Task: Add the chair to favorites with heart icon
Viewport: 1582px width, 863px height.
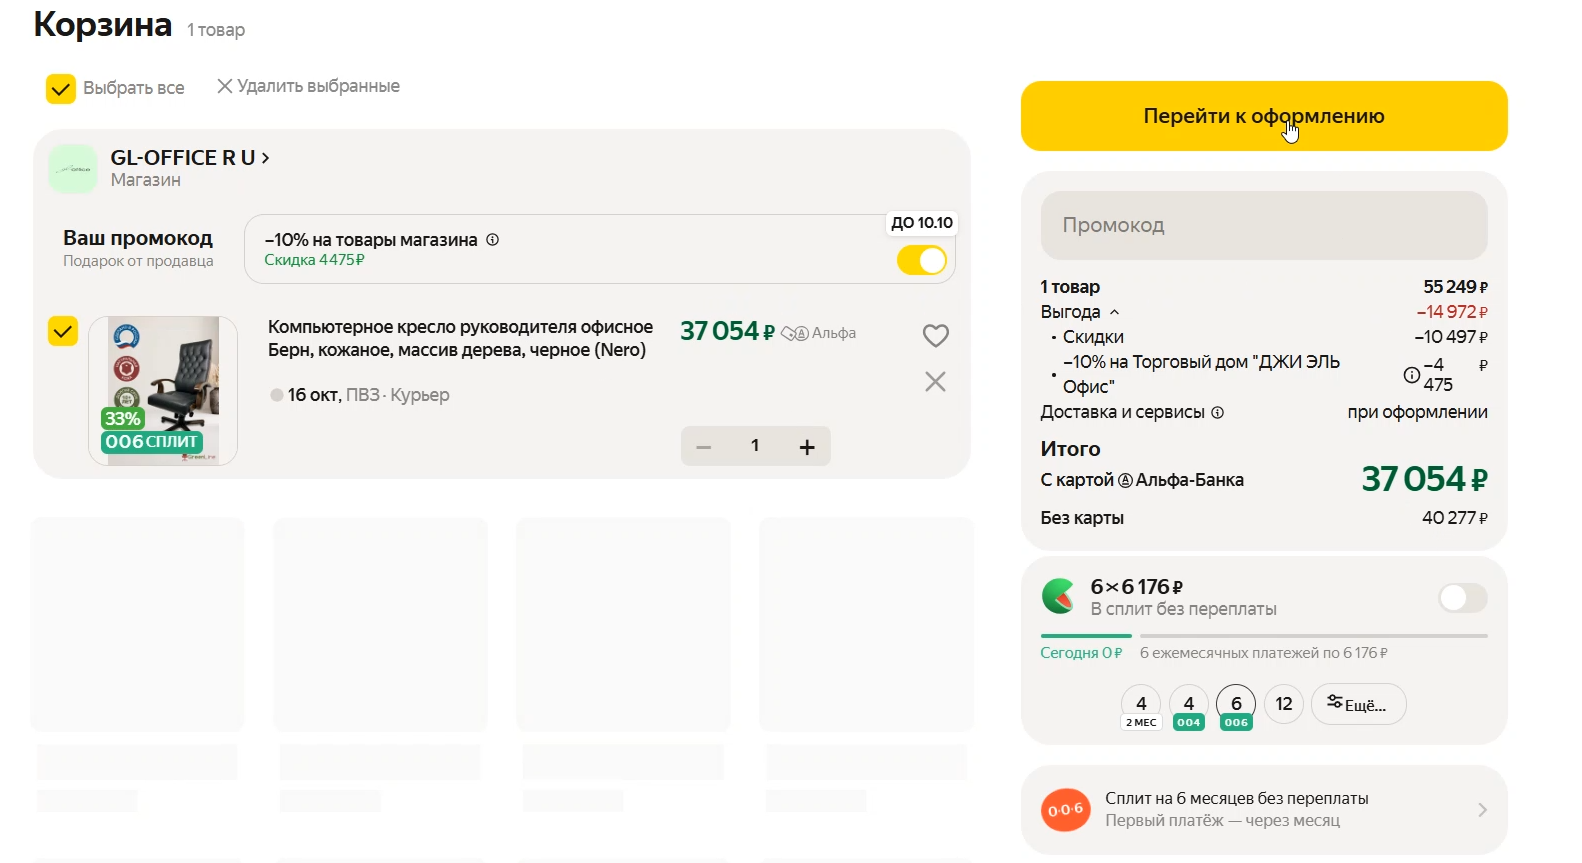Action: [935, 336]
